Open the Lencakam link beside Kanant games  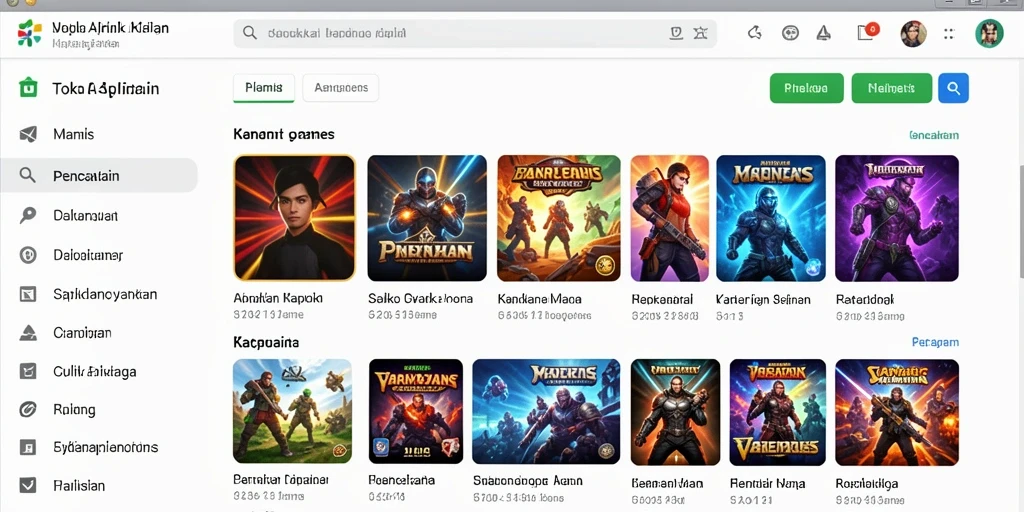click(934, 135)
